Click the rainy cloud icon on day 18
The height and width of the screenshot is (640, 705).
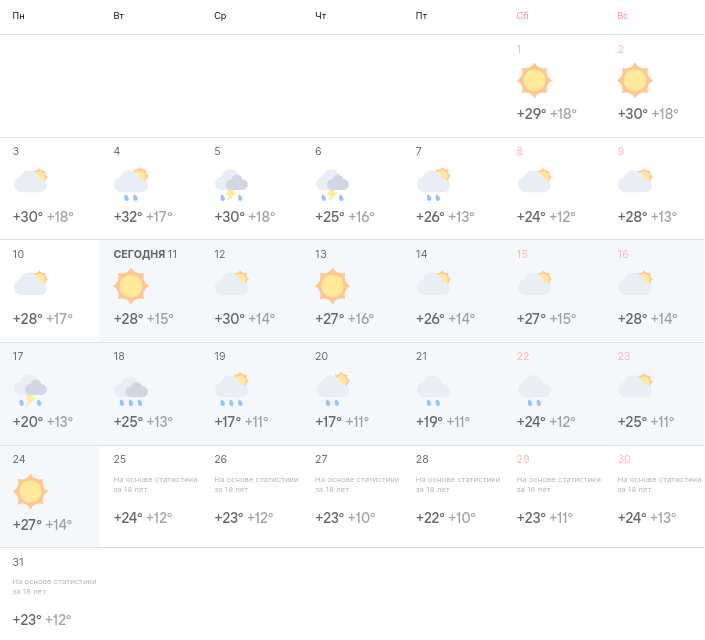click(131, 391)
